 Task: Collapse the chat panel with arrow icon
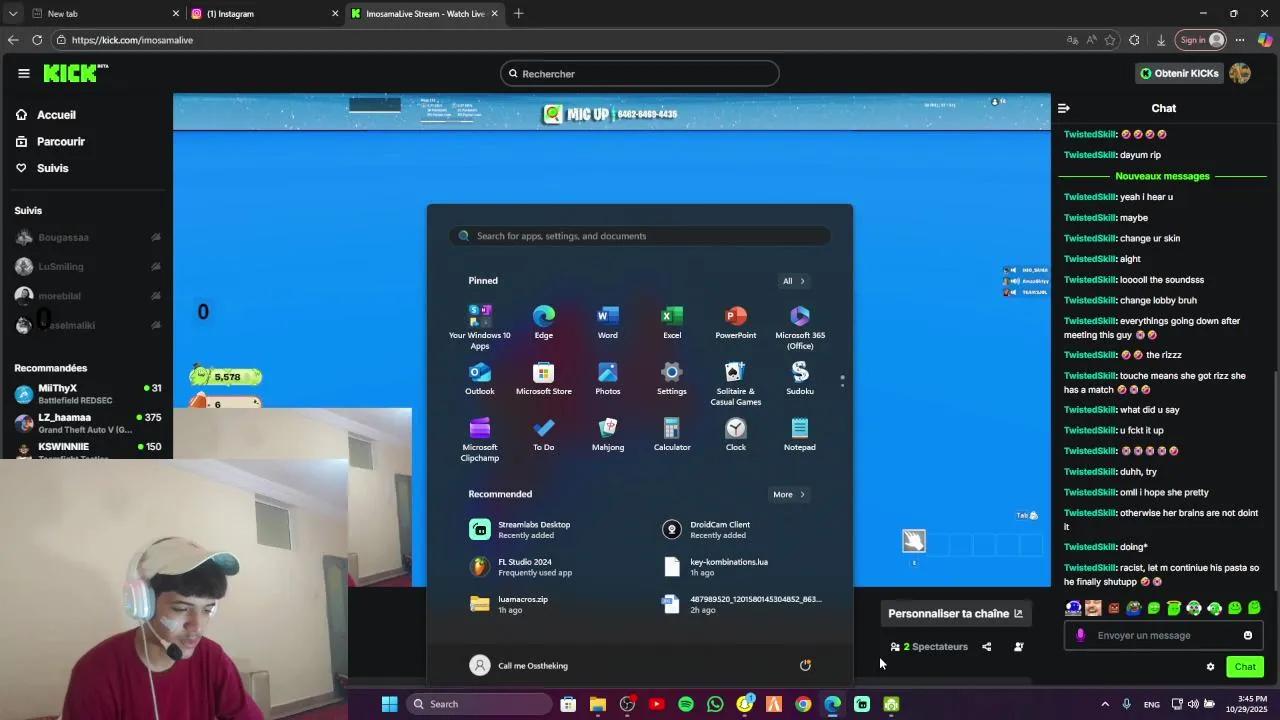[1064, 108]
